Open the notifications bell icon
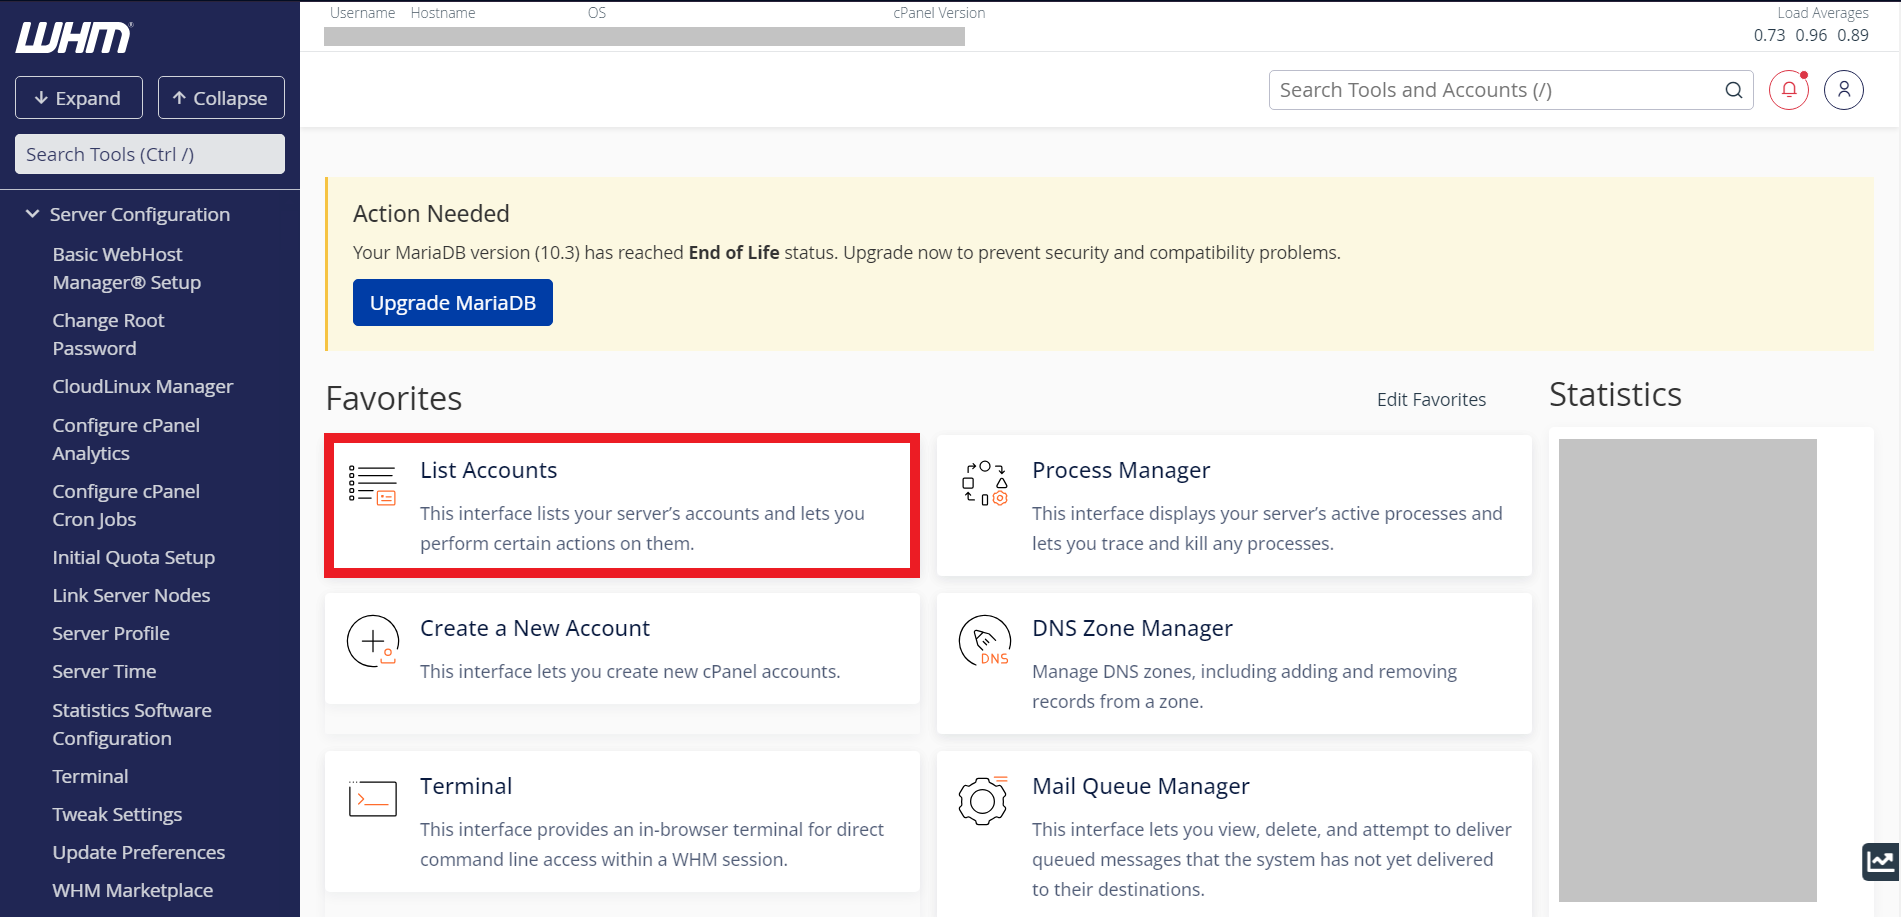This screenshot has width=1901, height=917. (x=1789, y=90)
